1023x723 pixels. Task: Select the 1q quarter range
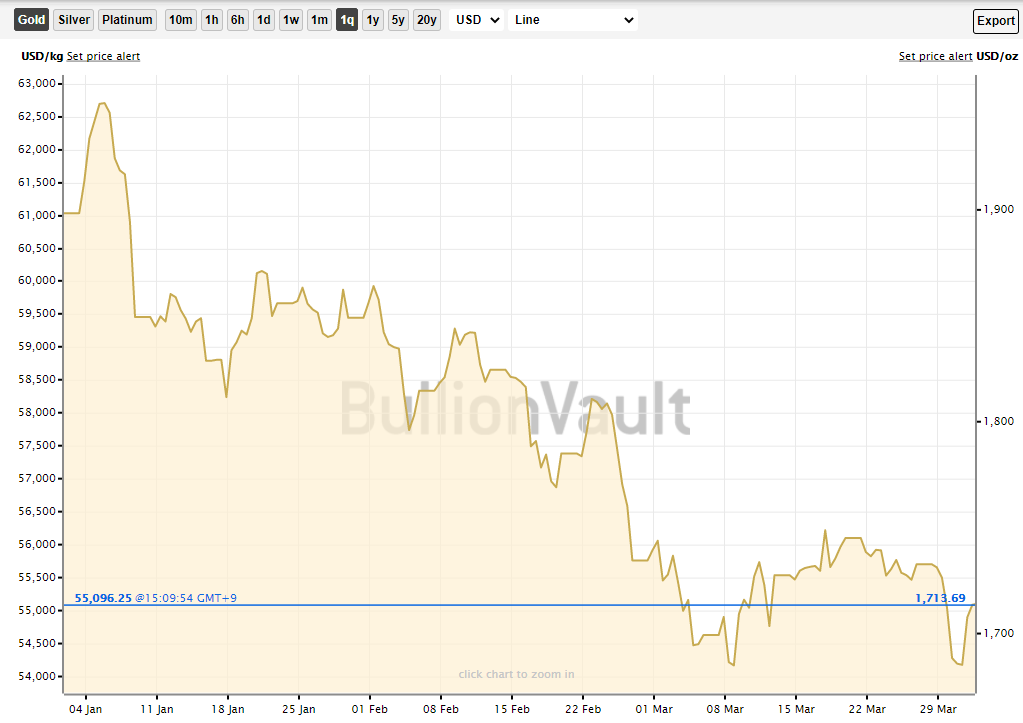click(x=347, y=20)
